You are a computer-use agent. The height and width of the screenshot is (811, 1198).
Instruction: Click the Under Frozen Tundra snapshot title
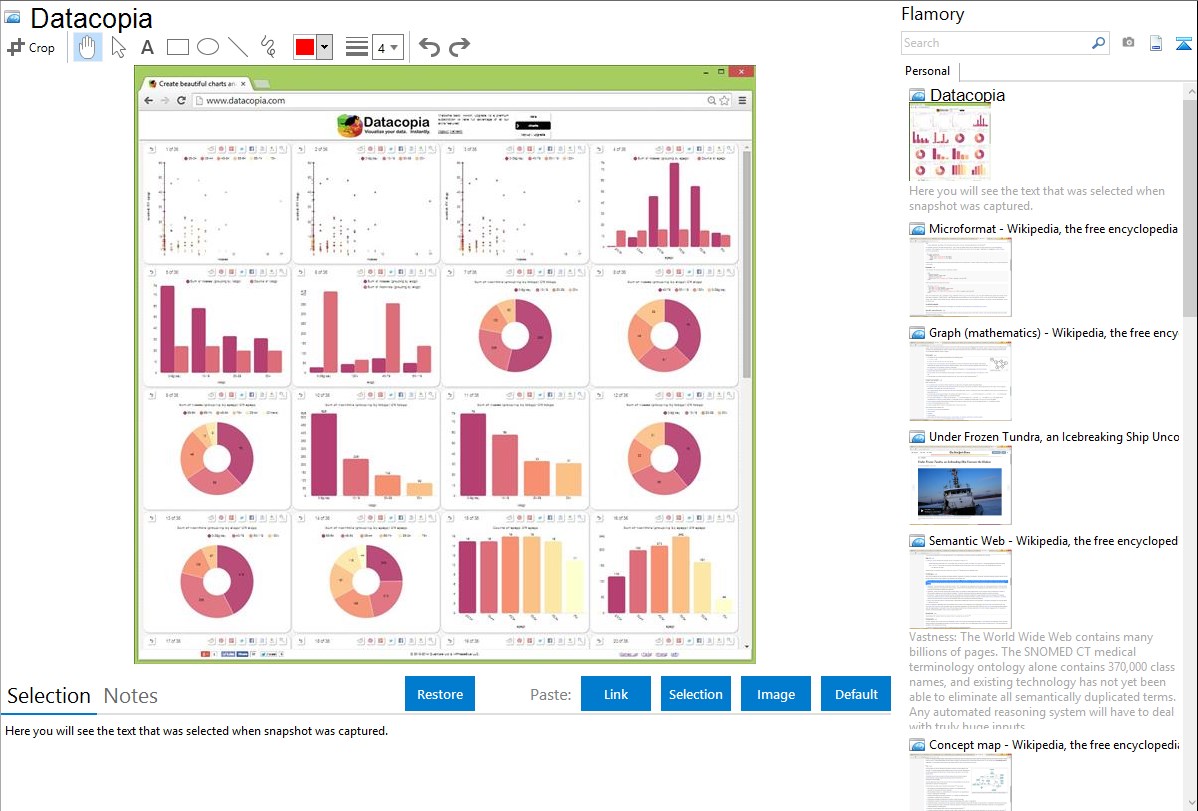tap(1054, 436)
